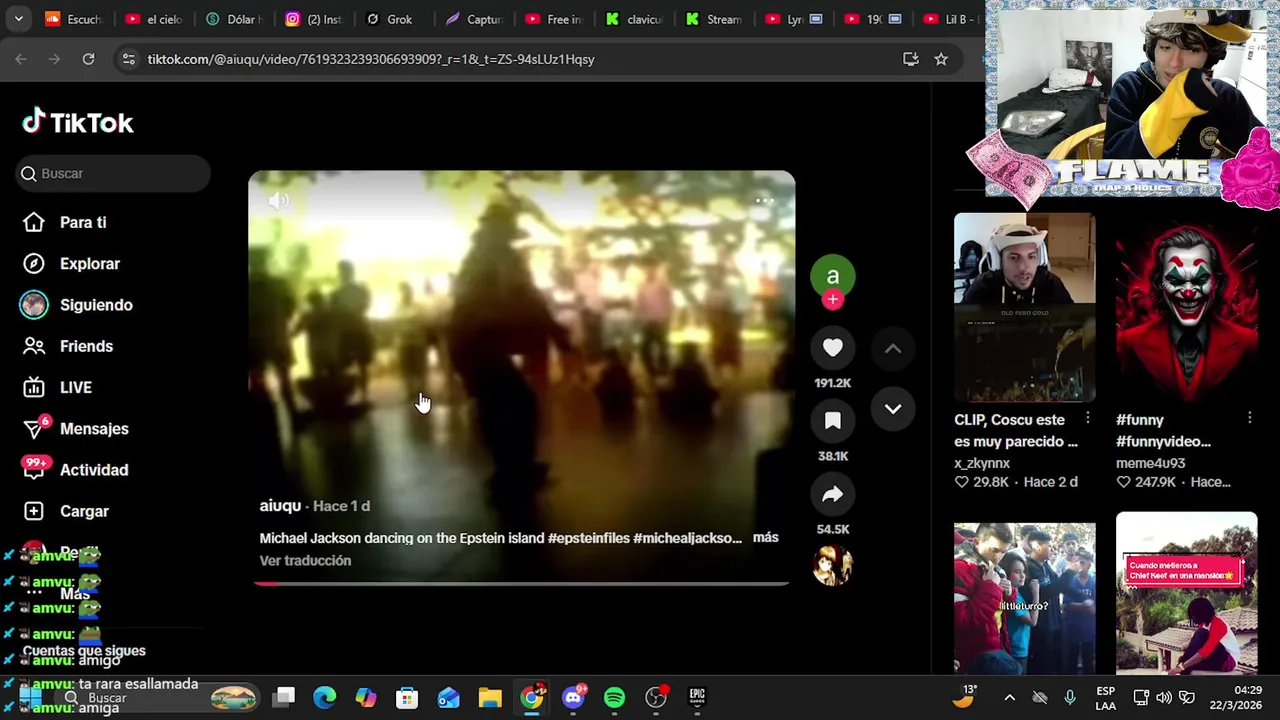The width and height of the screenshot is (1280, 720).
Task: Like the video with the heart icon
Action: click(x=833, y=347)
